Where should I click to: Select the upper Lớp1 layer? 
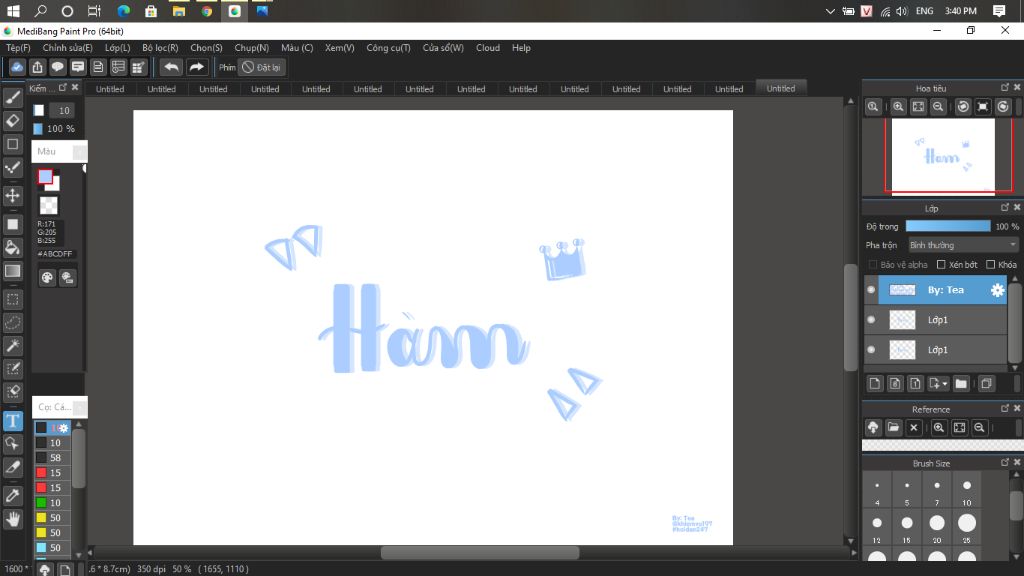click(942, 320)
